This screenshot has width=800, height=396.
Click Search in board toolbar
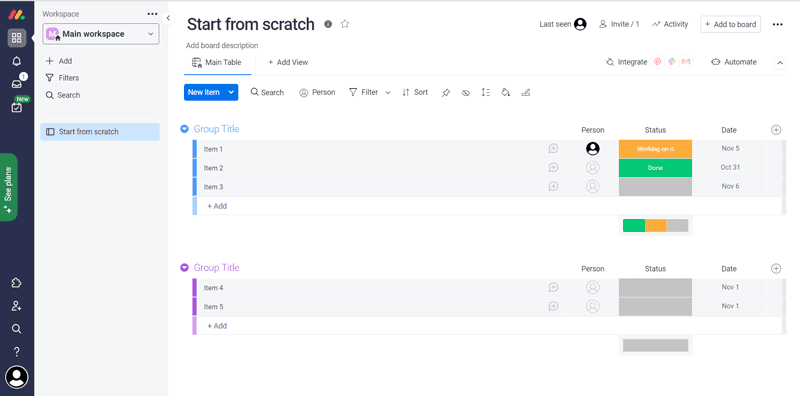pyautogui.click(x=267, y=92)
